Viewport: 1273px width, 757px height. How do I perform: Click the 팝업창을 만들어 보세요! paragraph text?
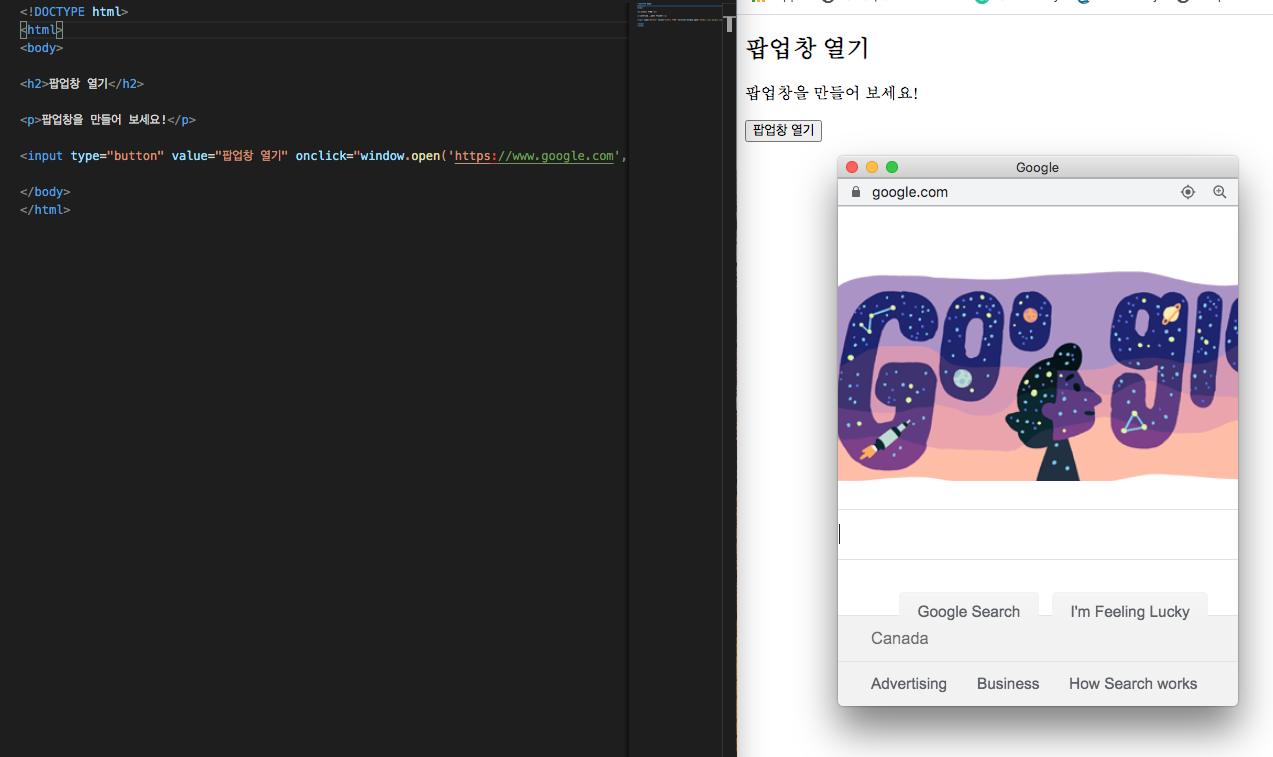832,93
